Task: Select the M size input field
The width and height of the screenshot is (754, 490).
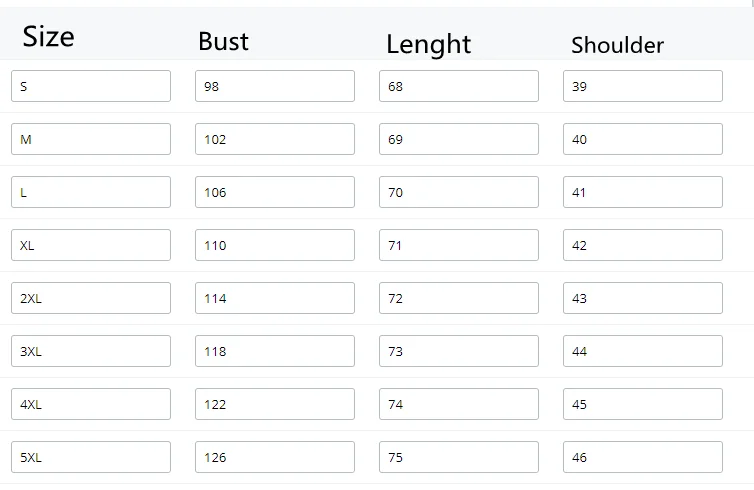Action: (91, 139)
